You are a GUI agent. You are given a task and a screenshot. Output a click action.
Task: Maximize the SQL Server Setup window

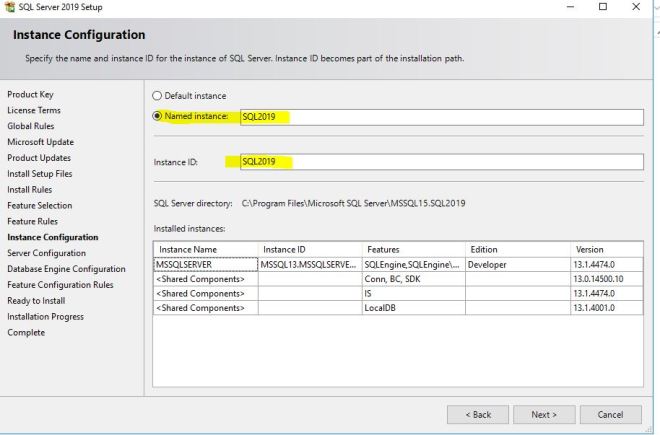[x=603, y=7]
